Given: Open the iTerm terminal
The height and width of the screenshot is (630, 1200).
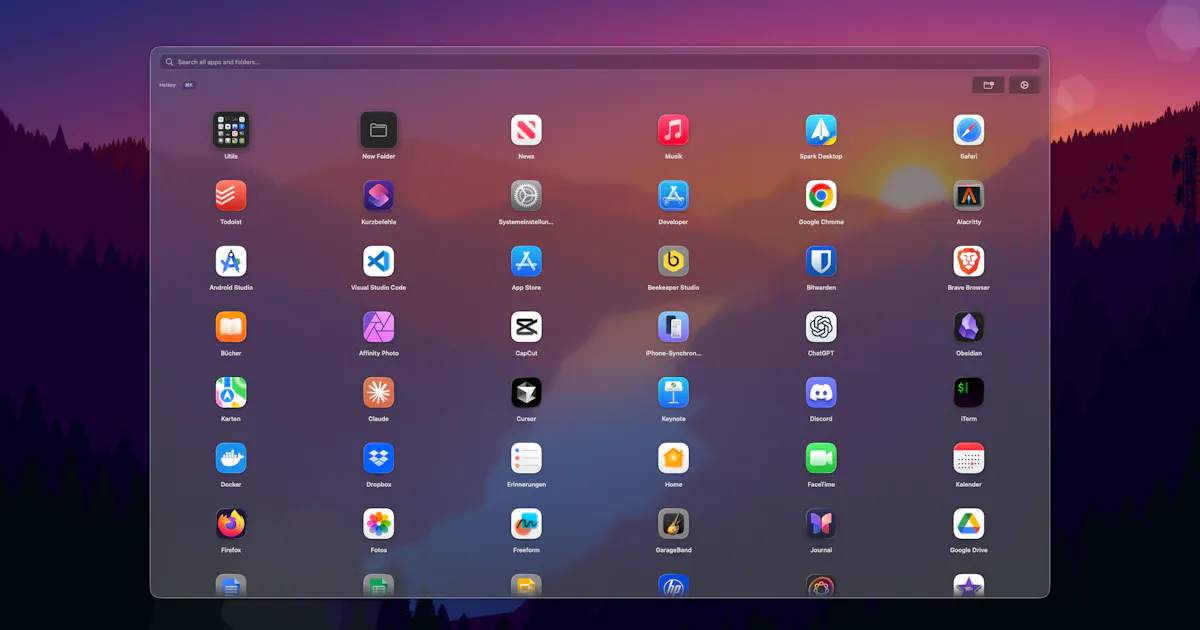Looking at the screenshot, I should (969, 392).
